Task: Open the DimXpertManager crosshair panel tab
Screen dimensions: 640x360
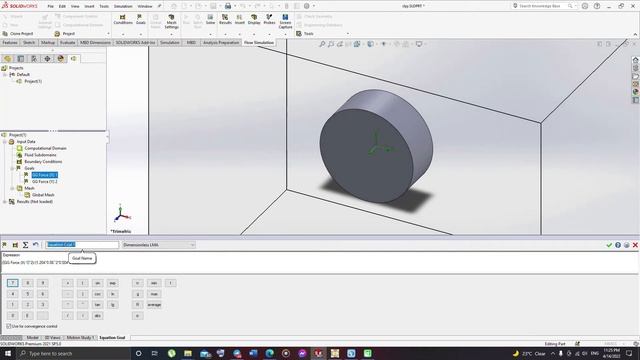Action: pos(47,59)
